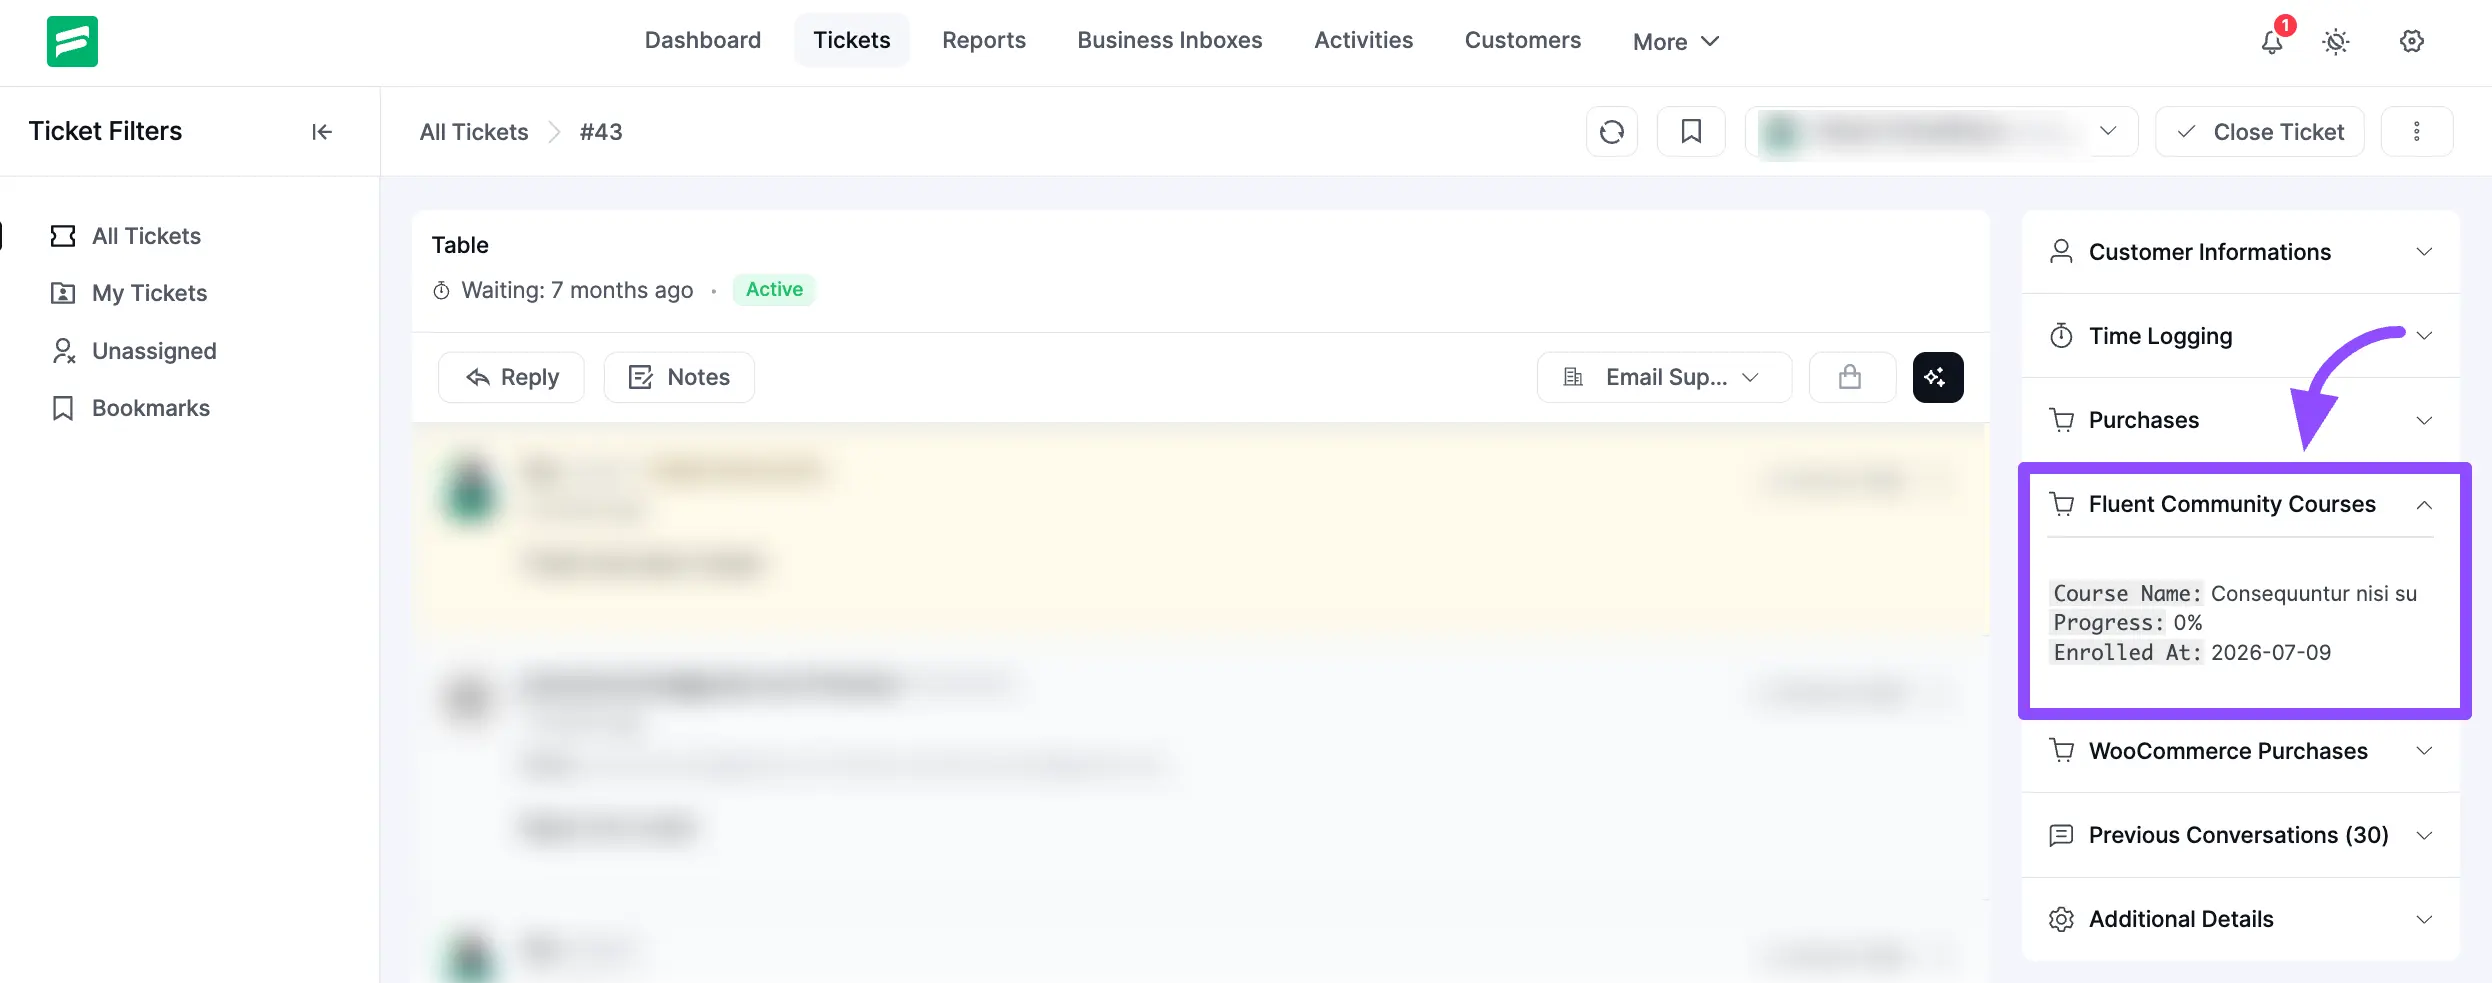This screenshot has width=2492, height=983.
Task: Select the Bookmarks filter
Action: coord(130,408)
